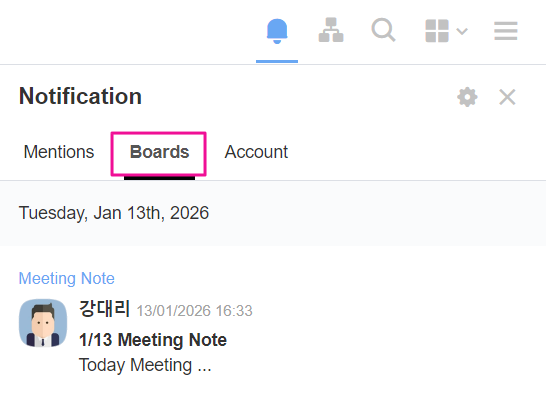Viewport: 546px width, 398px height.
Task: Open notification settings gear
Action: [467, 97]
